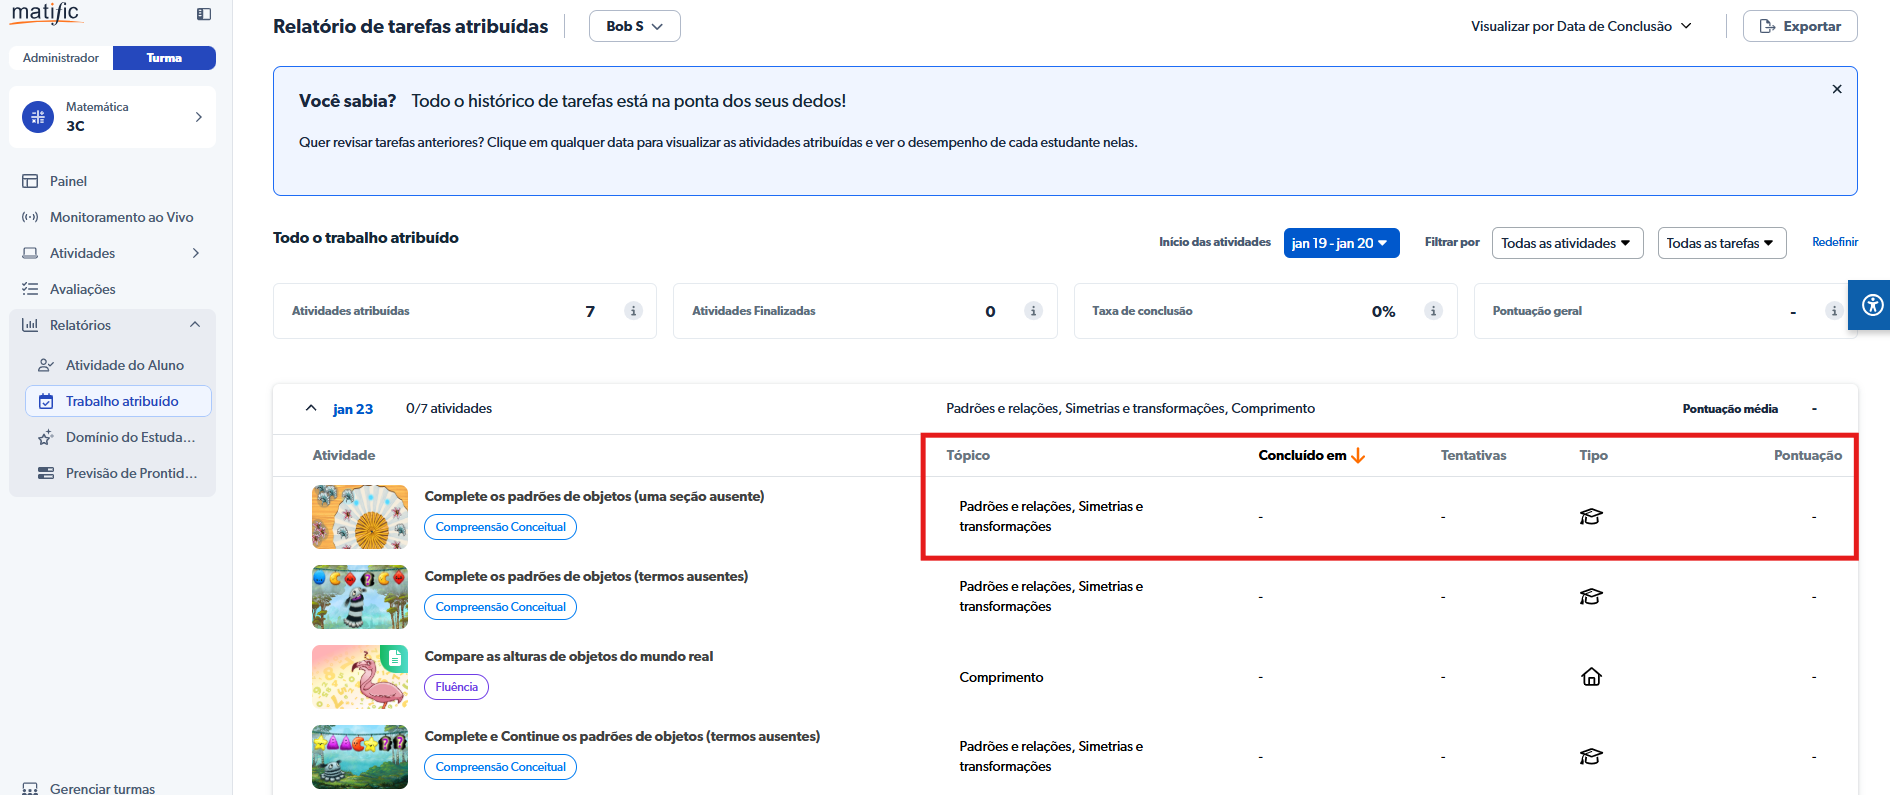Collapse the jan 23 task group
The image size is (1890, 795).
[x=311, y=408]
